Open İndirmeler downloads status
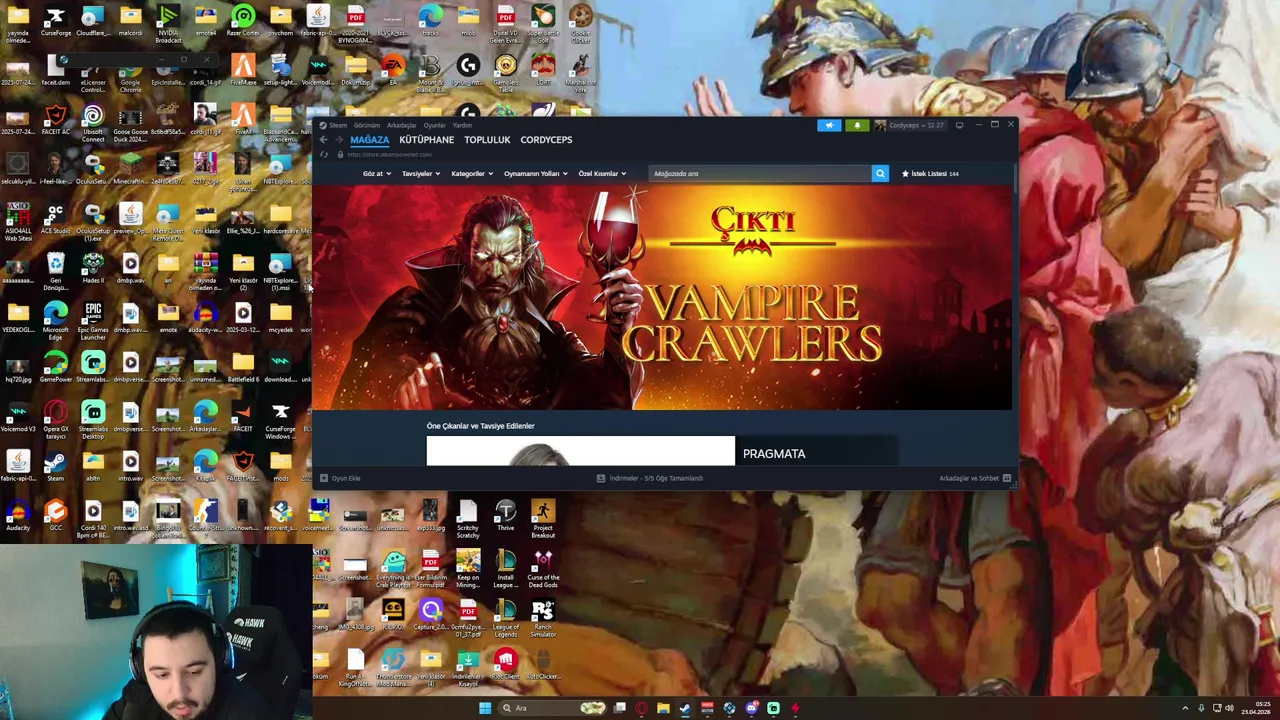 coord(650,478)
